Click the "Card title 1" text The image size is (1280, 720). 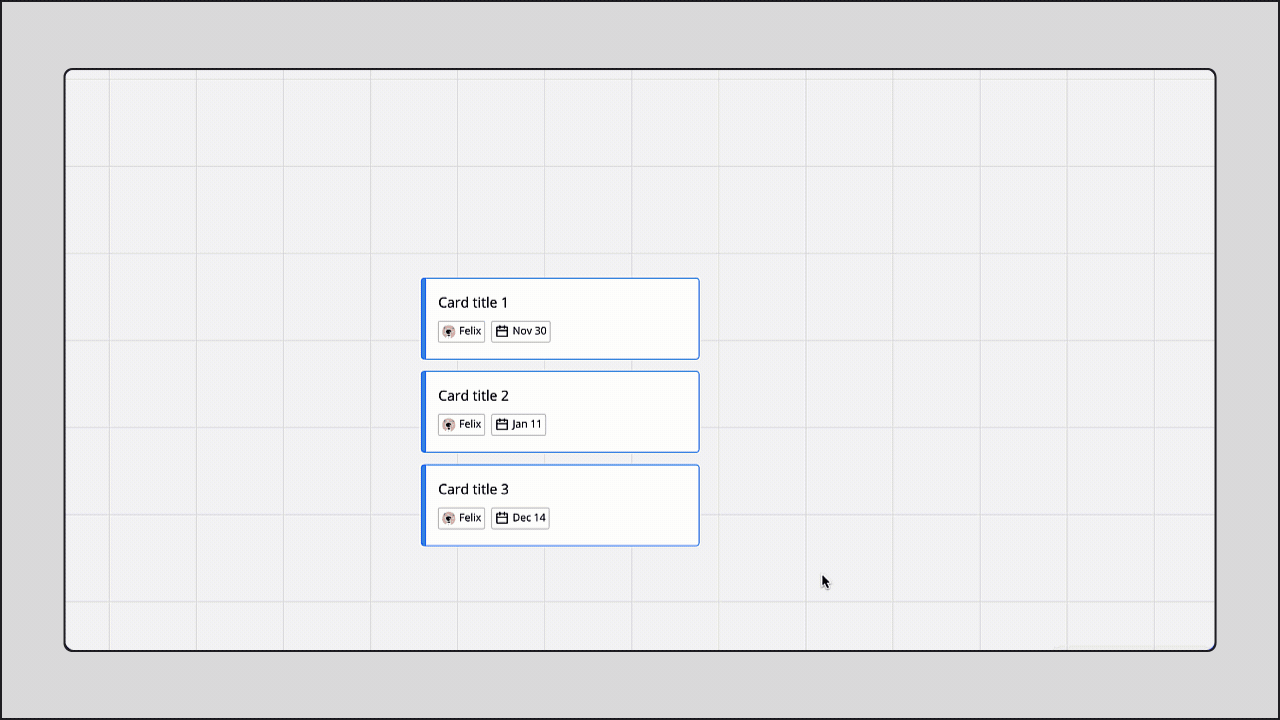pos(473,303)
